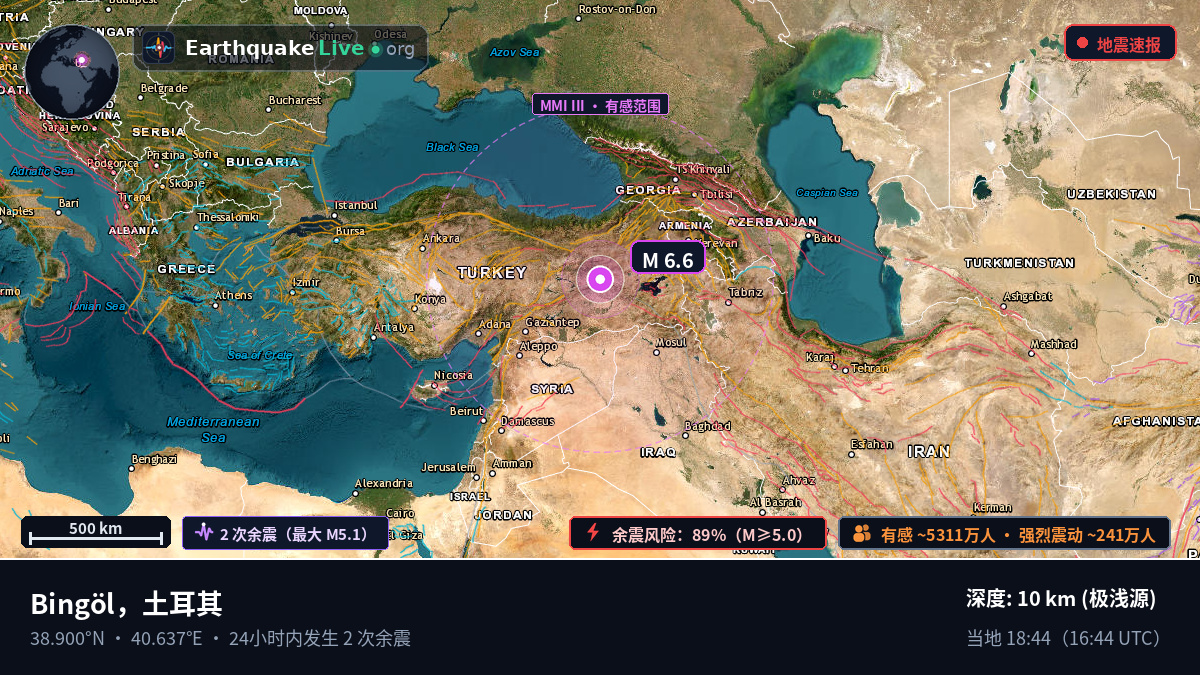Click the Bingöl，土耳其 location heading
1200x675 pixels.
click(x=126, y=604)
